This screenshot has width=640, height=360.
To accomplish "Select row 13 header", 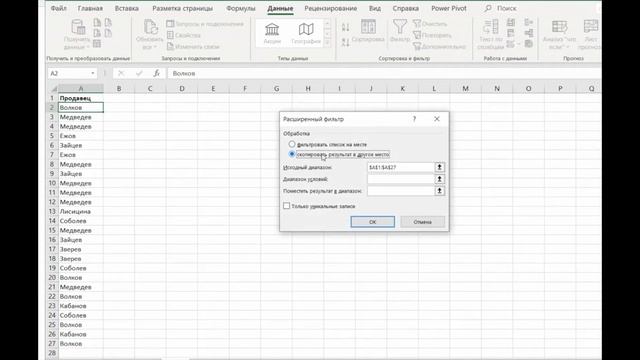I will (52, 211).
